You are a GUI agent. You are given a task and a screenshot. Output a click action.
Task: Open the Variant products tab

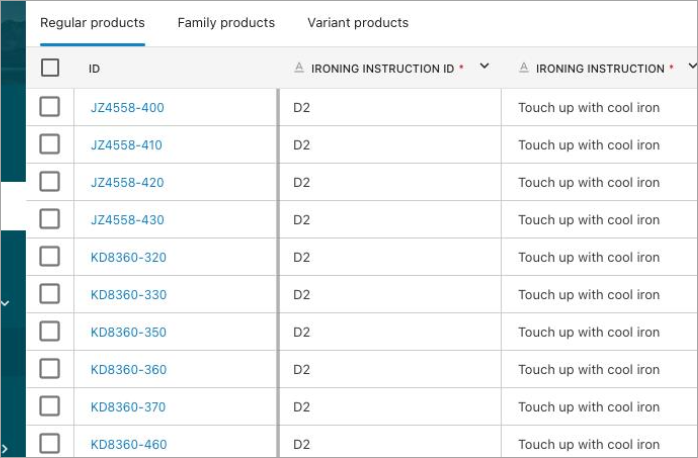pos(358,22)
